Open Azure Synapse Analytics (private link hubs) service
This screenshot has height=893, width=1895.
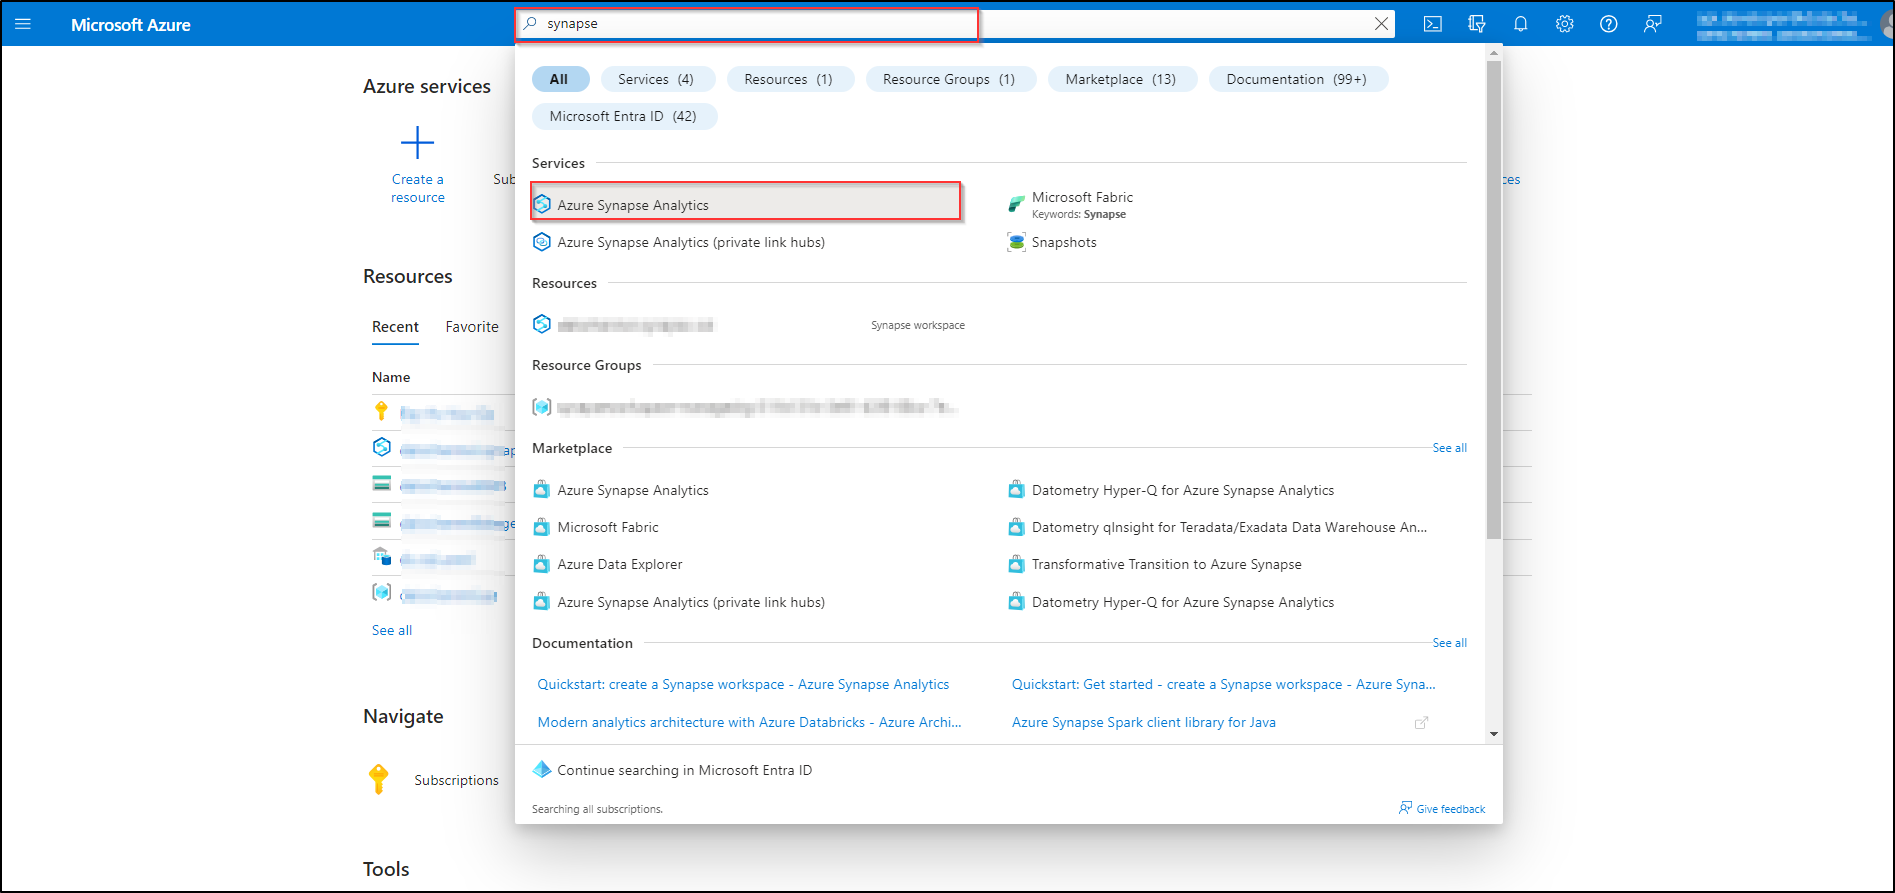pyautogui.click(x=691, y=242)
